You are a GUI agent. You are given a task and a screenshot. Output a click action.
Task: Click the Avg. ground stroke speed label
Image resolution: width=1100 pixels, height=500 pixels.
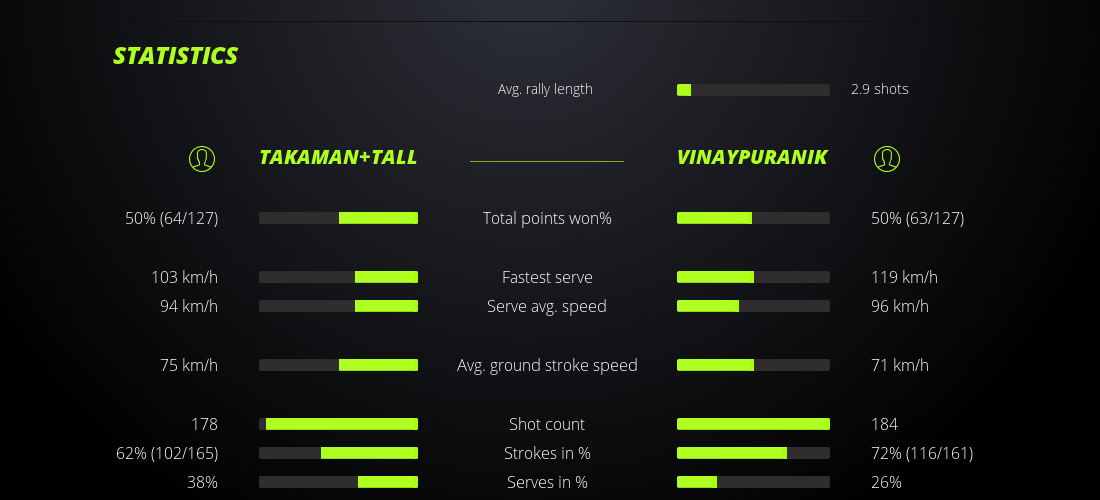[547, 365]
